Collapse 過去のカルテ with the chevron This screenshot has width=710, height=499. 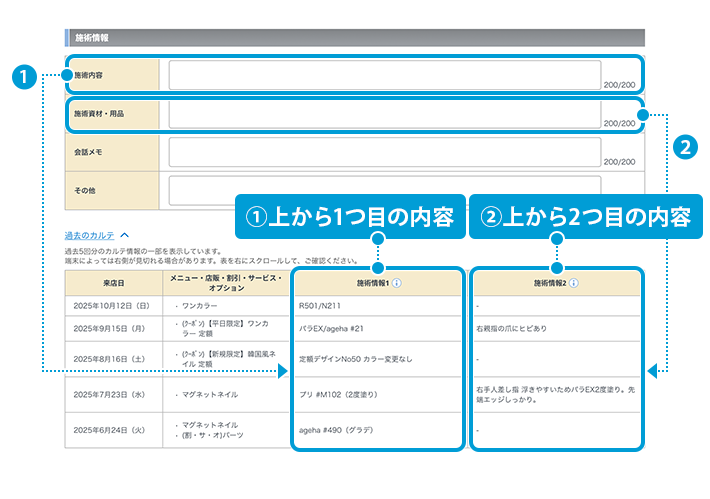[x=125, y=235]
